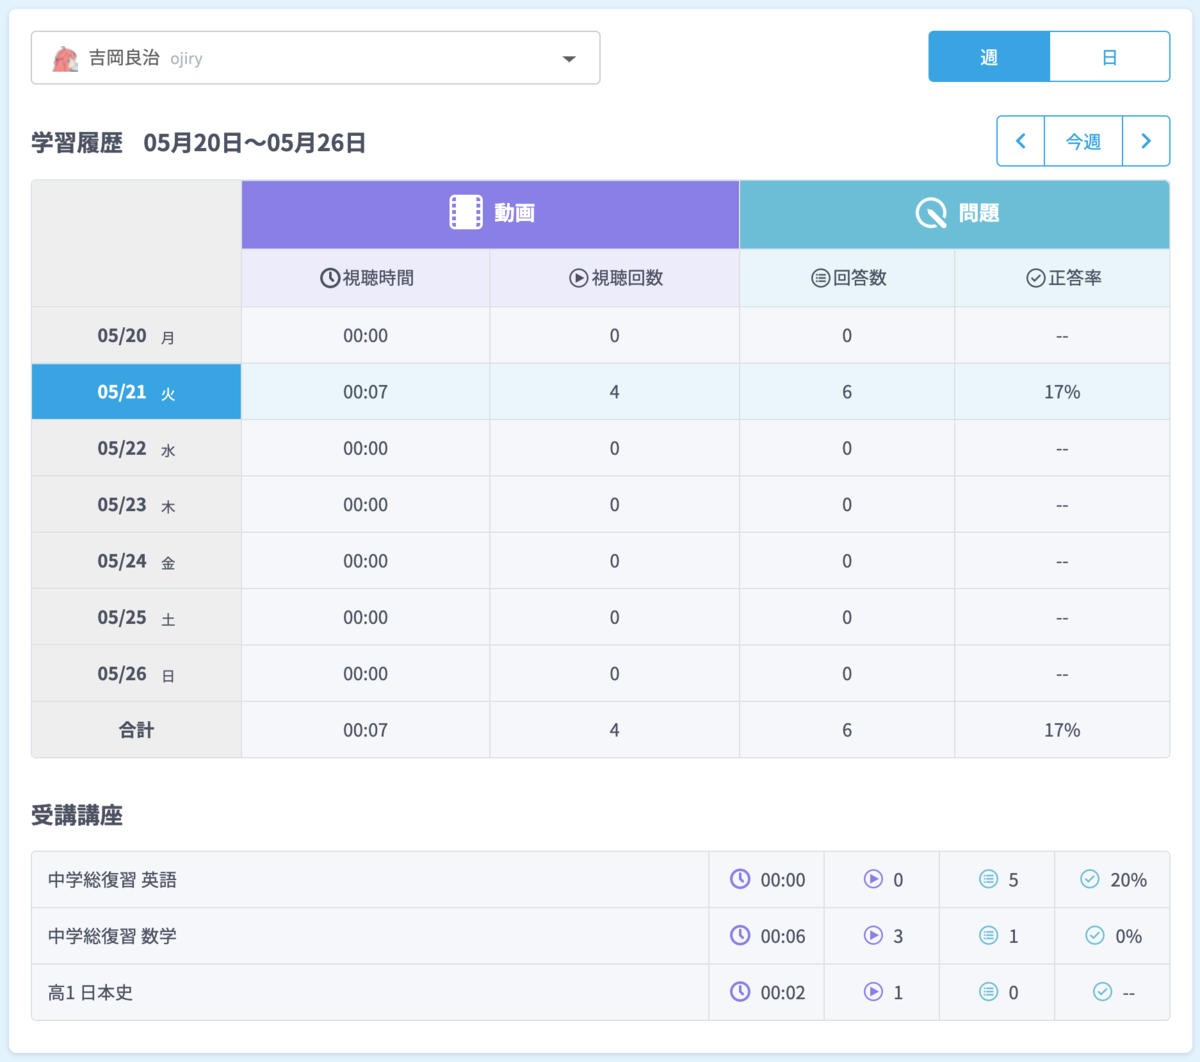Go to previous week with left chevron
1200x1062 pixels.
[1021, 141]
